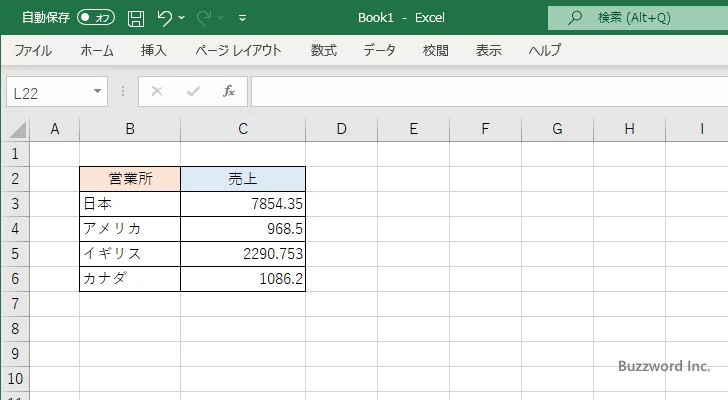The width and height of the screenshot is (728, 400).
Task: Click the Insert Function fx icon
Action: coord(229,91)
